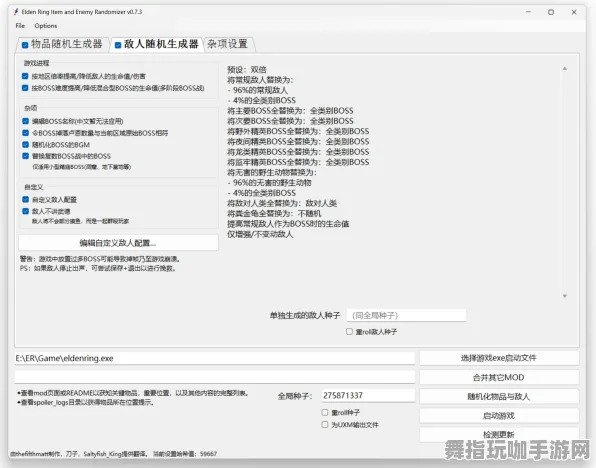Click the 单独生成的敌人种子 label
Image resolution: width=596 pixels, height=468 pixels.
pyautogui.click(x=305, y=315)
